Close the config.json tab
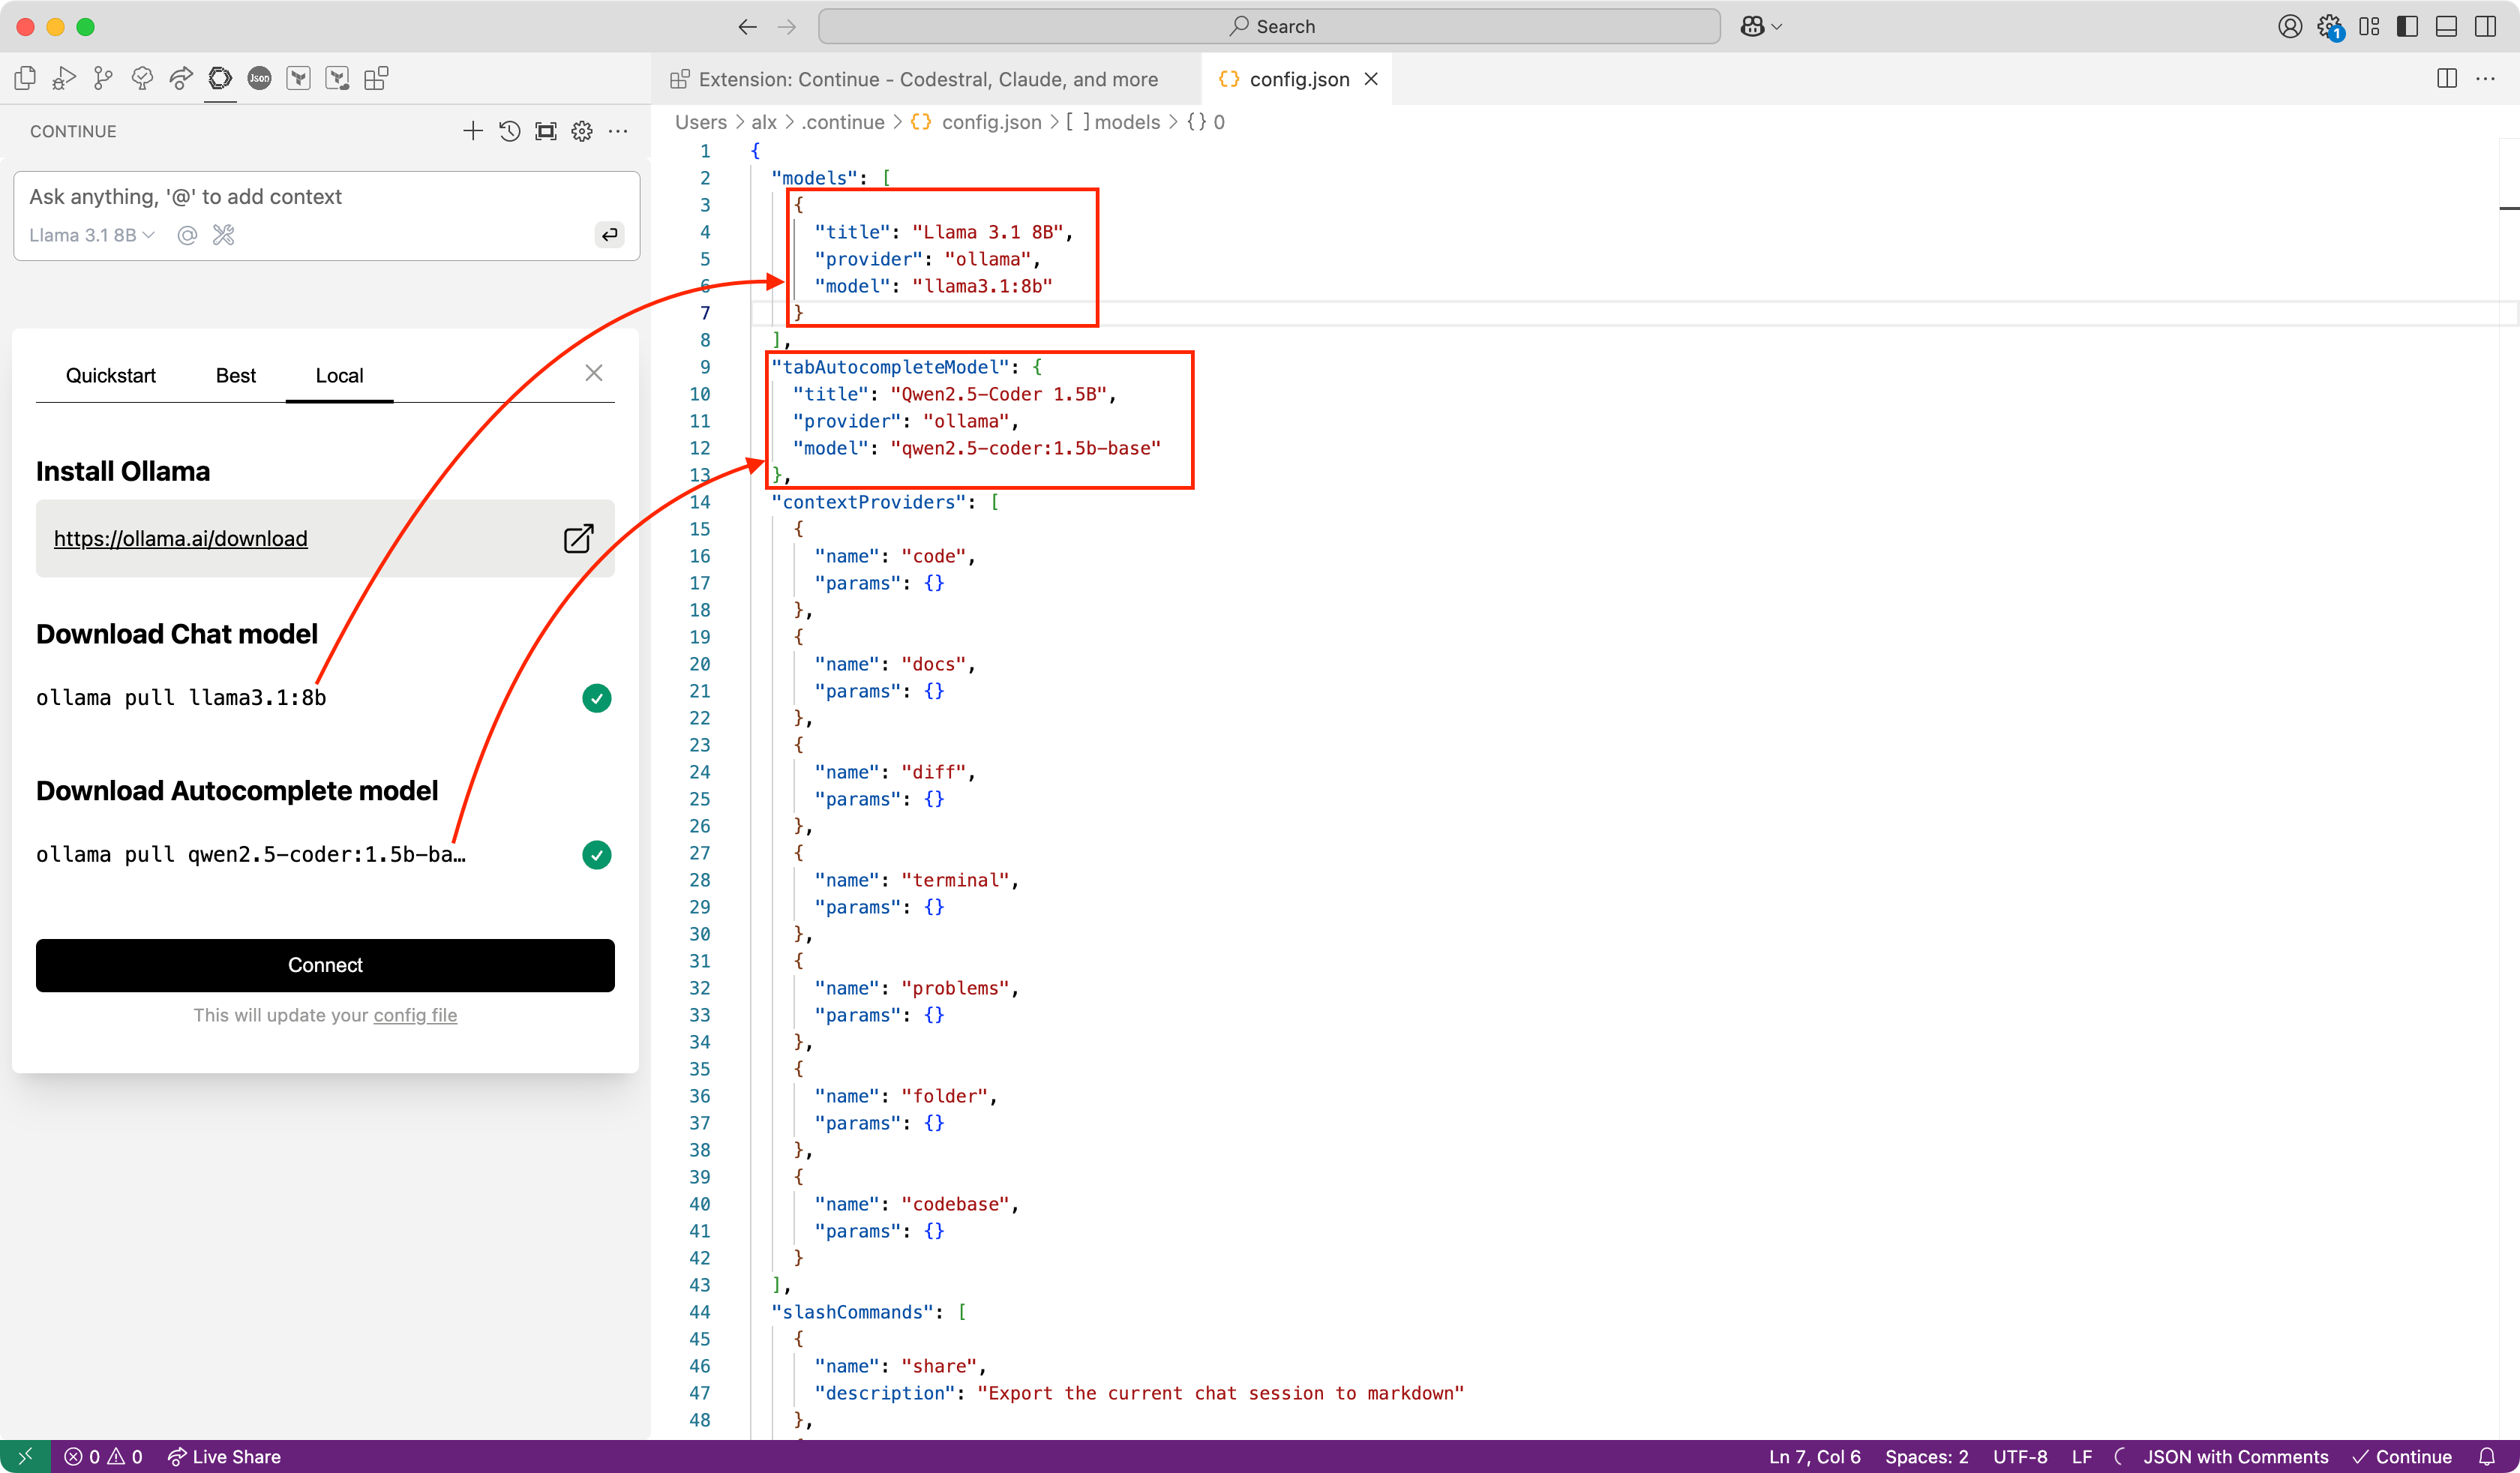Screen dimensions: 2520x1473 coord(1371,79)
